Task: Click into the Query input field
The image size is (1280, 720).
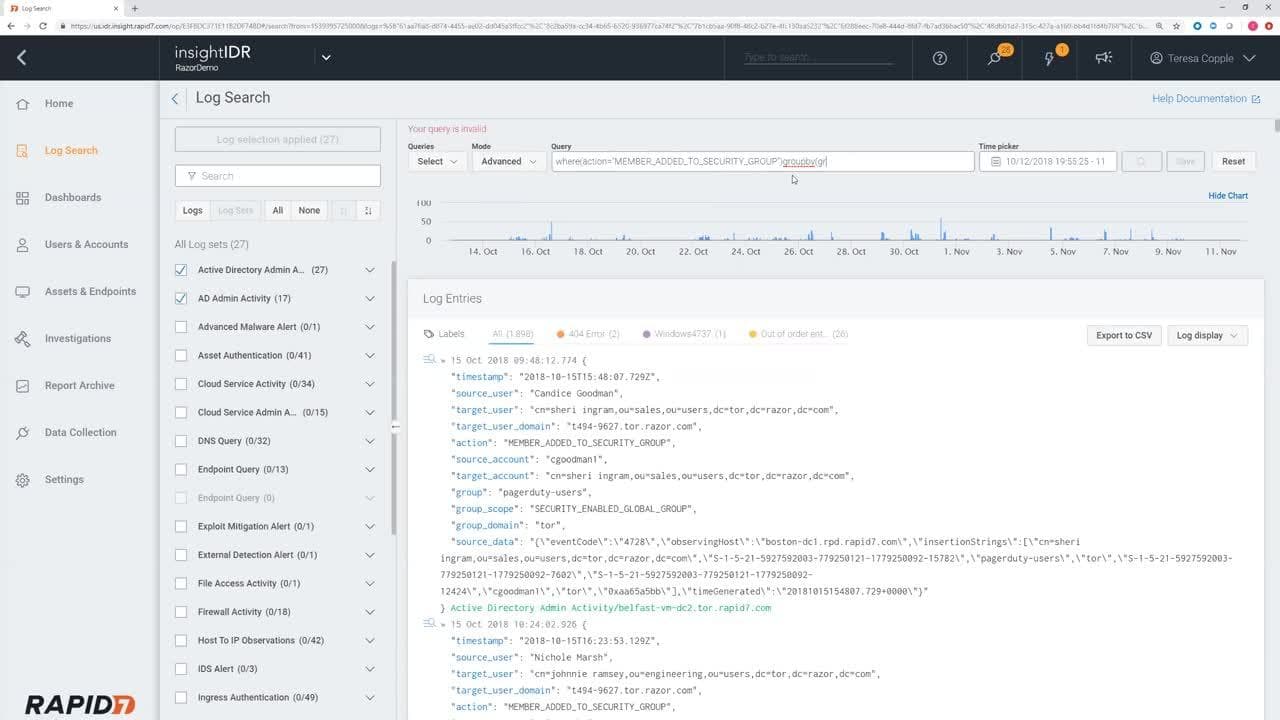Action: click(763, 161)
